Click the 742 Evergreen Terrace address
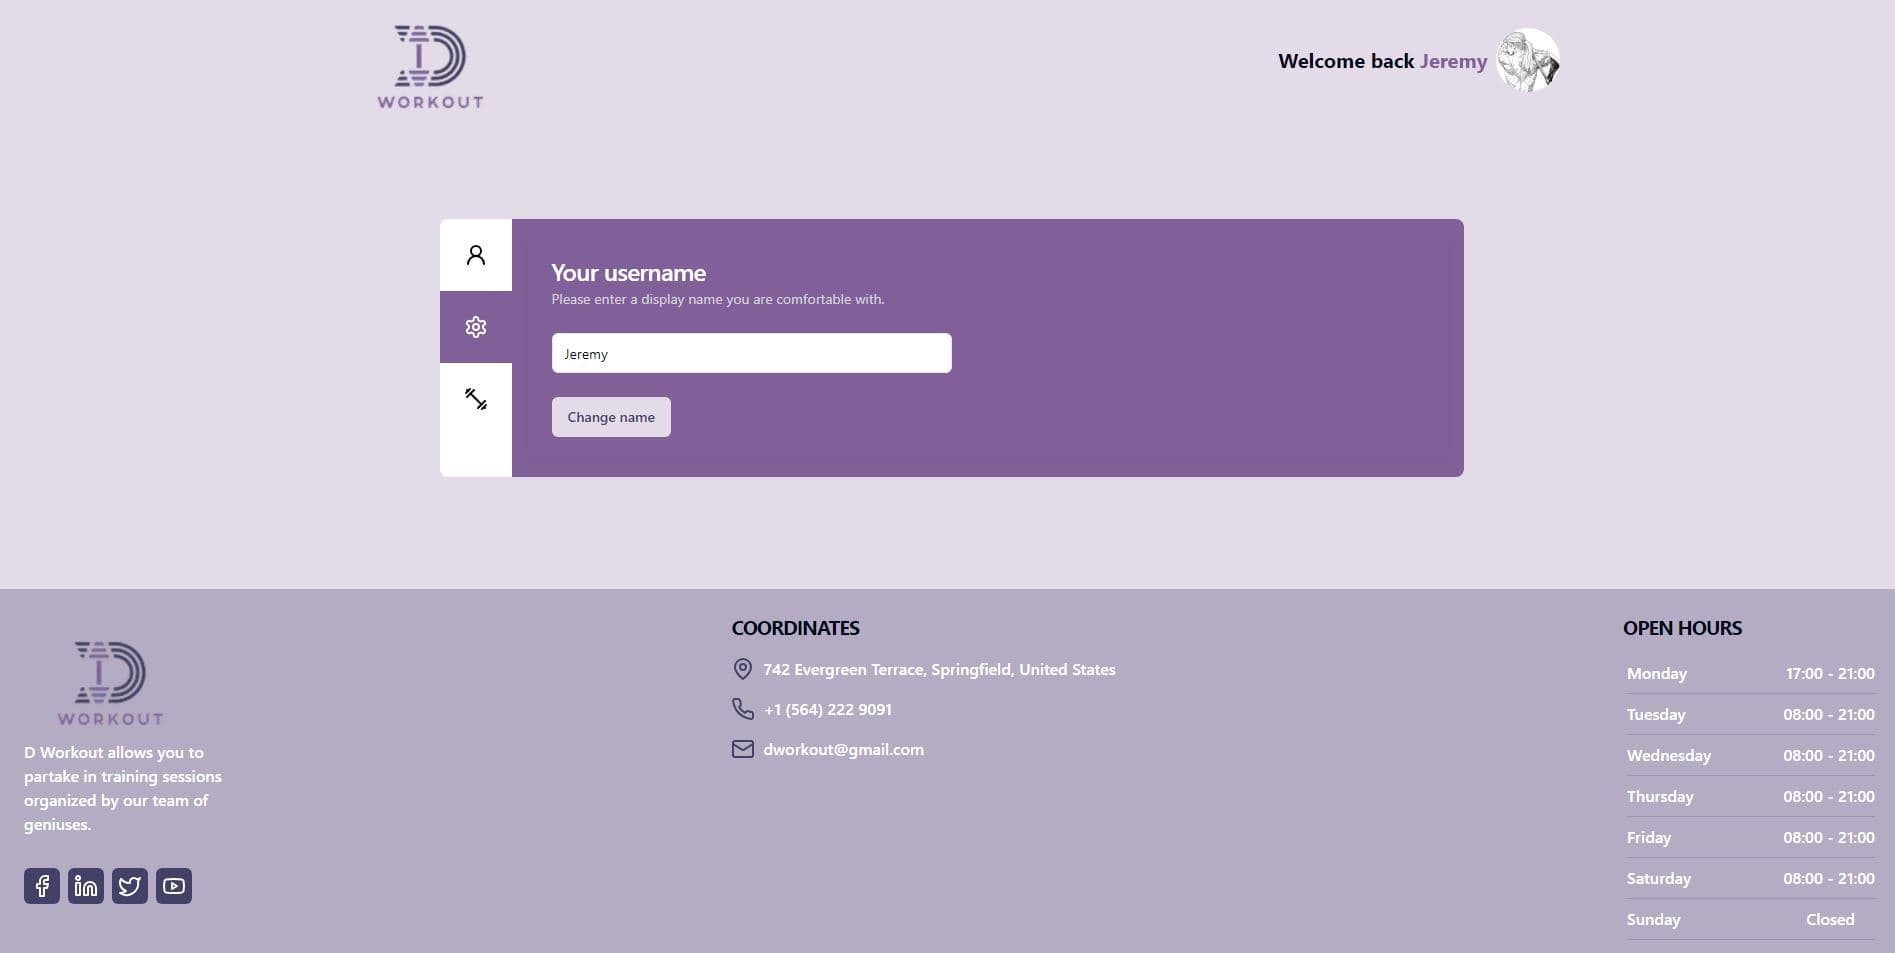The height and width of the screenshot is (953, 1895). coord(939,669)
